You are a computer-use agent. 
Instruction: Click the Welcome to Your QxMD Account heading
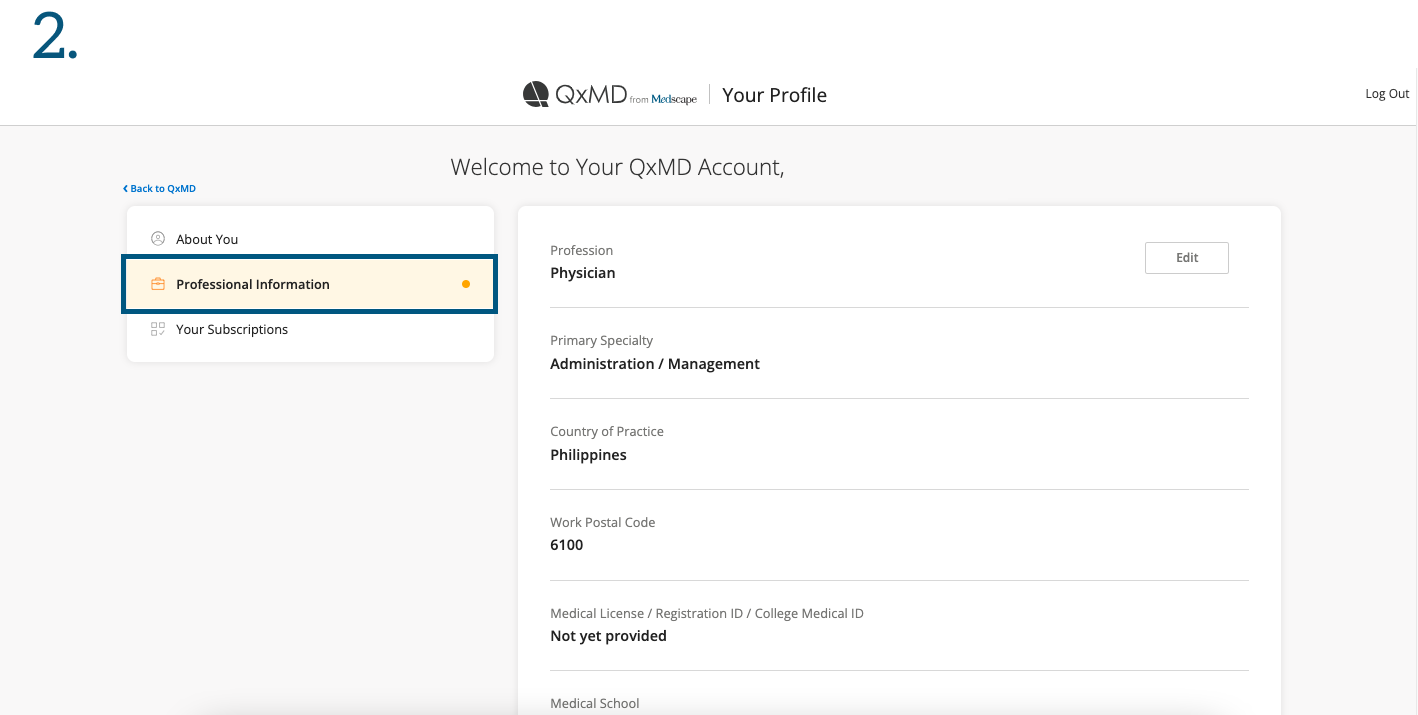tap(617, 167)
